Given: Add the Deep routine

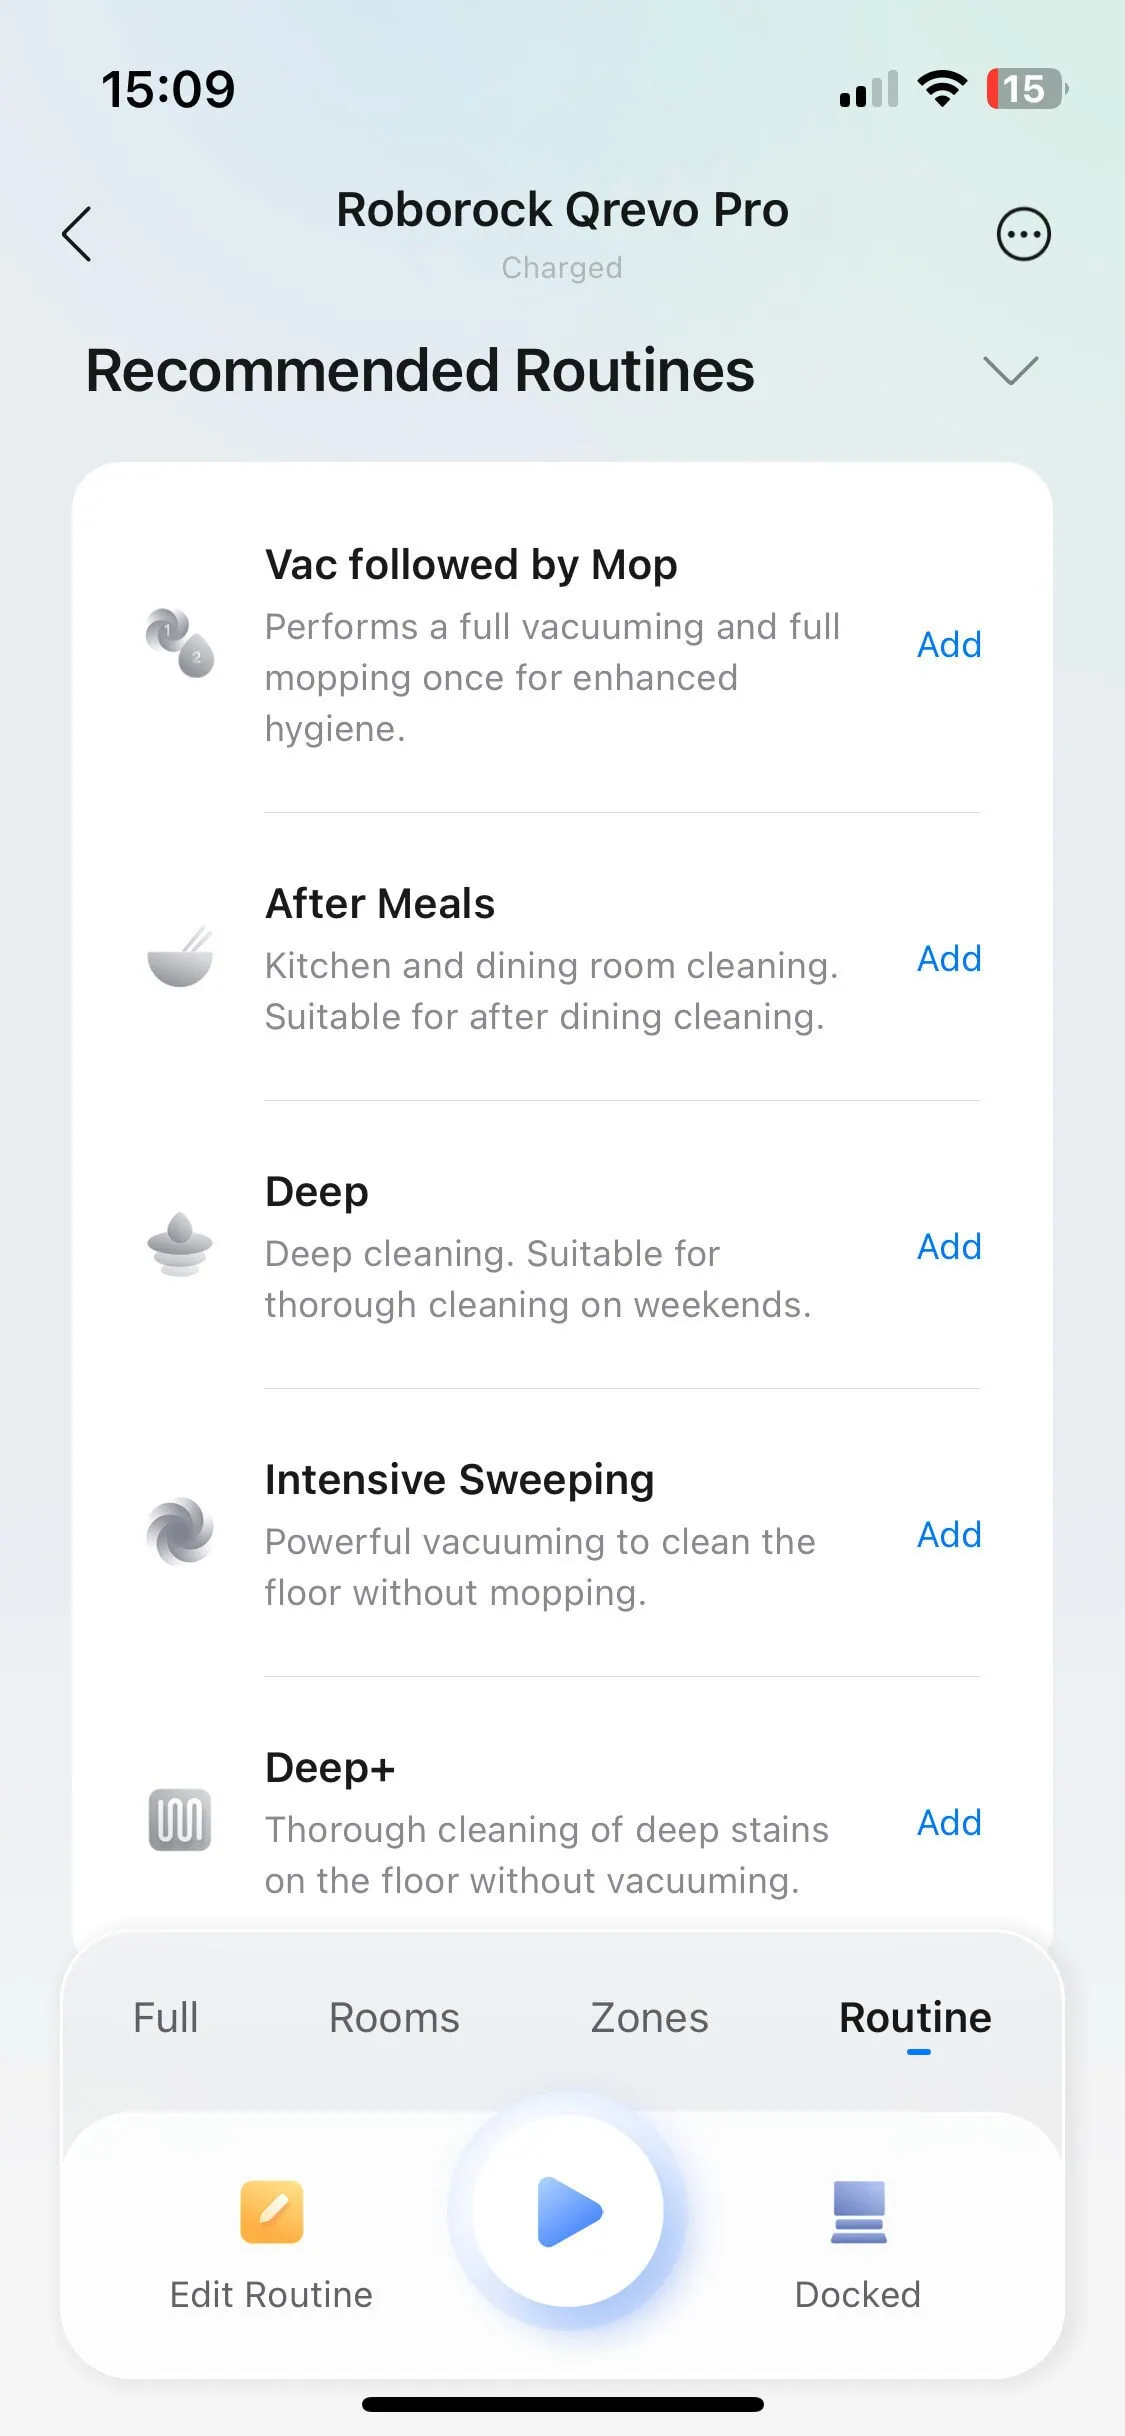Looking at the screenshot, I should (949, 1247).
